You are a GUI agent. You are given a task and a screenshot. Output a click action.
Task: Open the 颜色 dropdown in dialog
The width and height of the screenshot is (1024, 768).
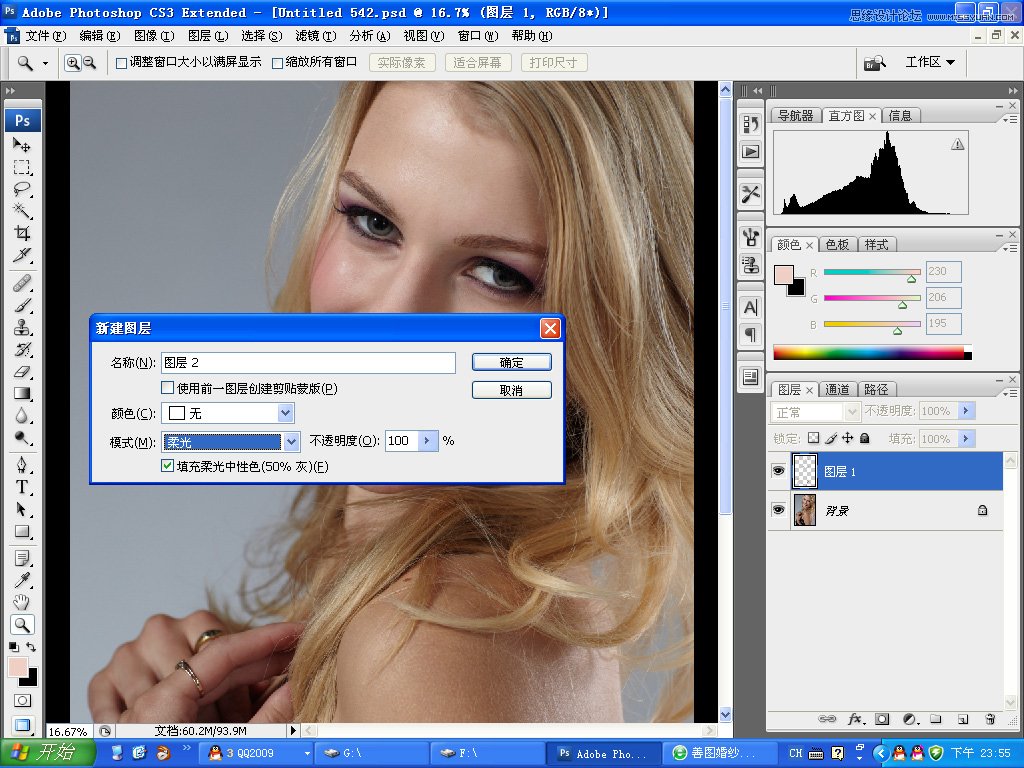(x=285, y=413)
